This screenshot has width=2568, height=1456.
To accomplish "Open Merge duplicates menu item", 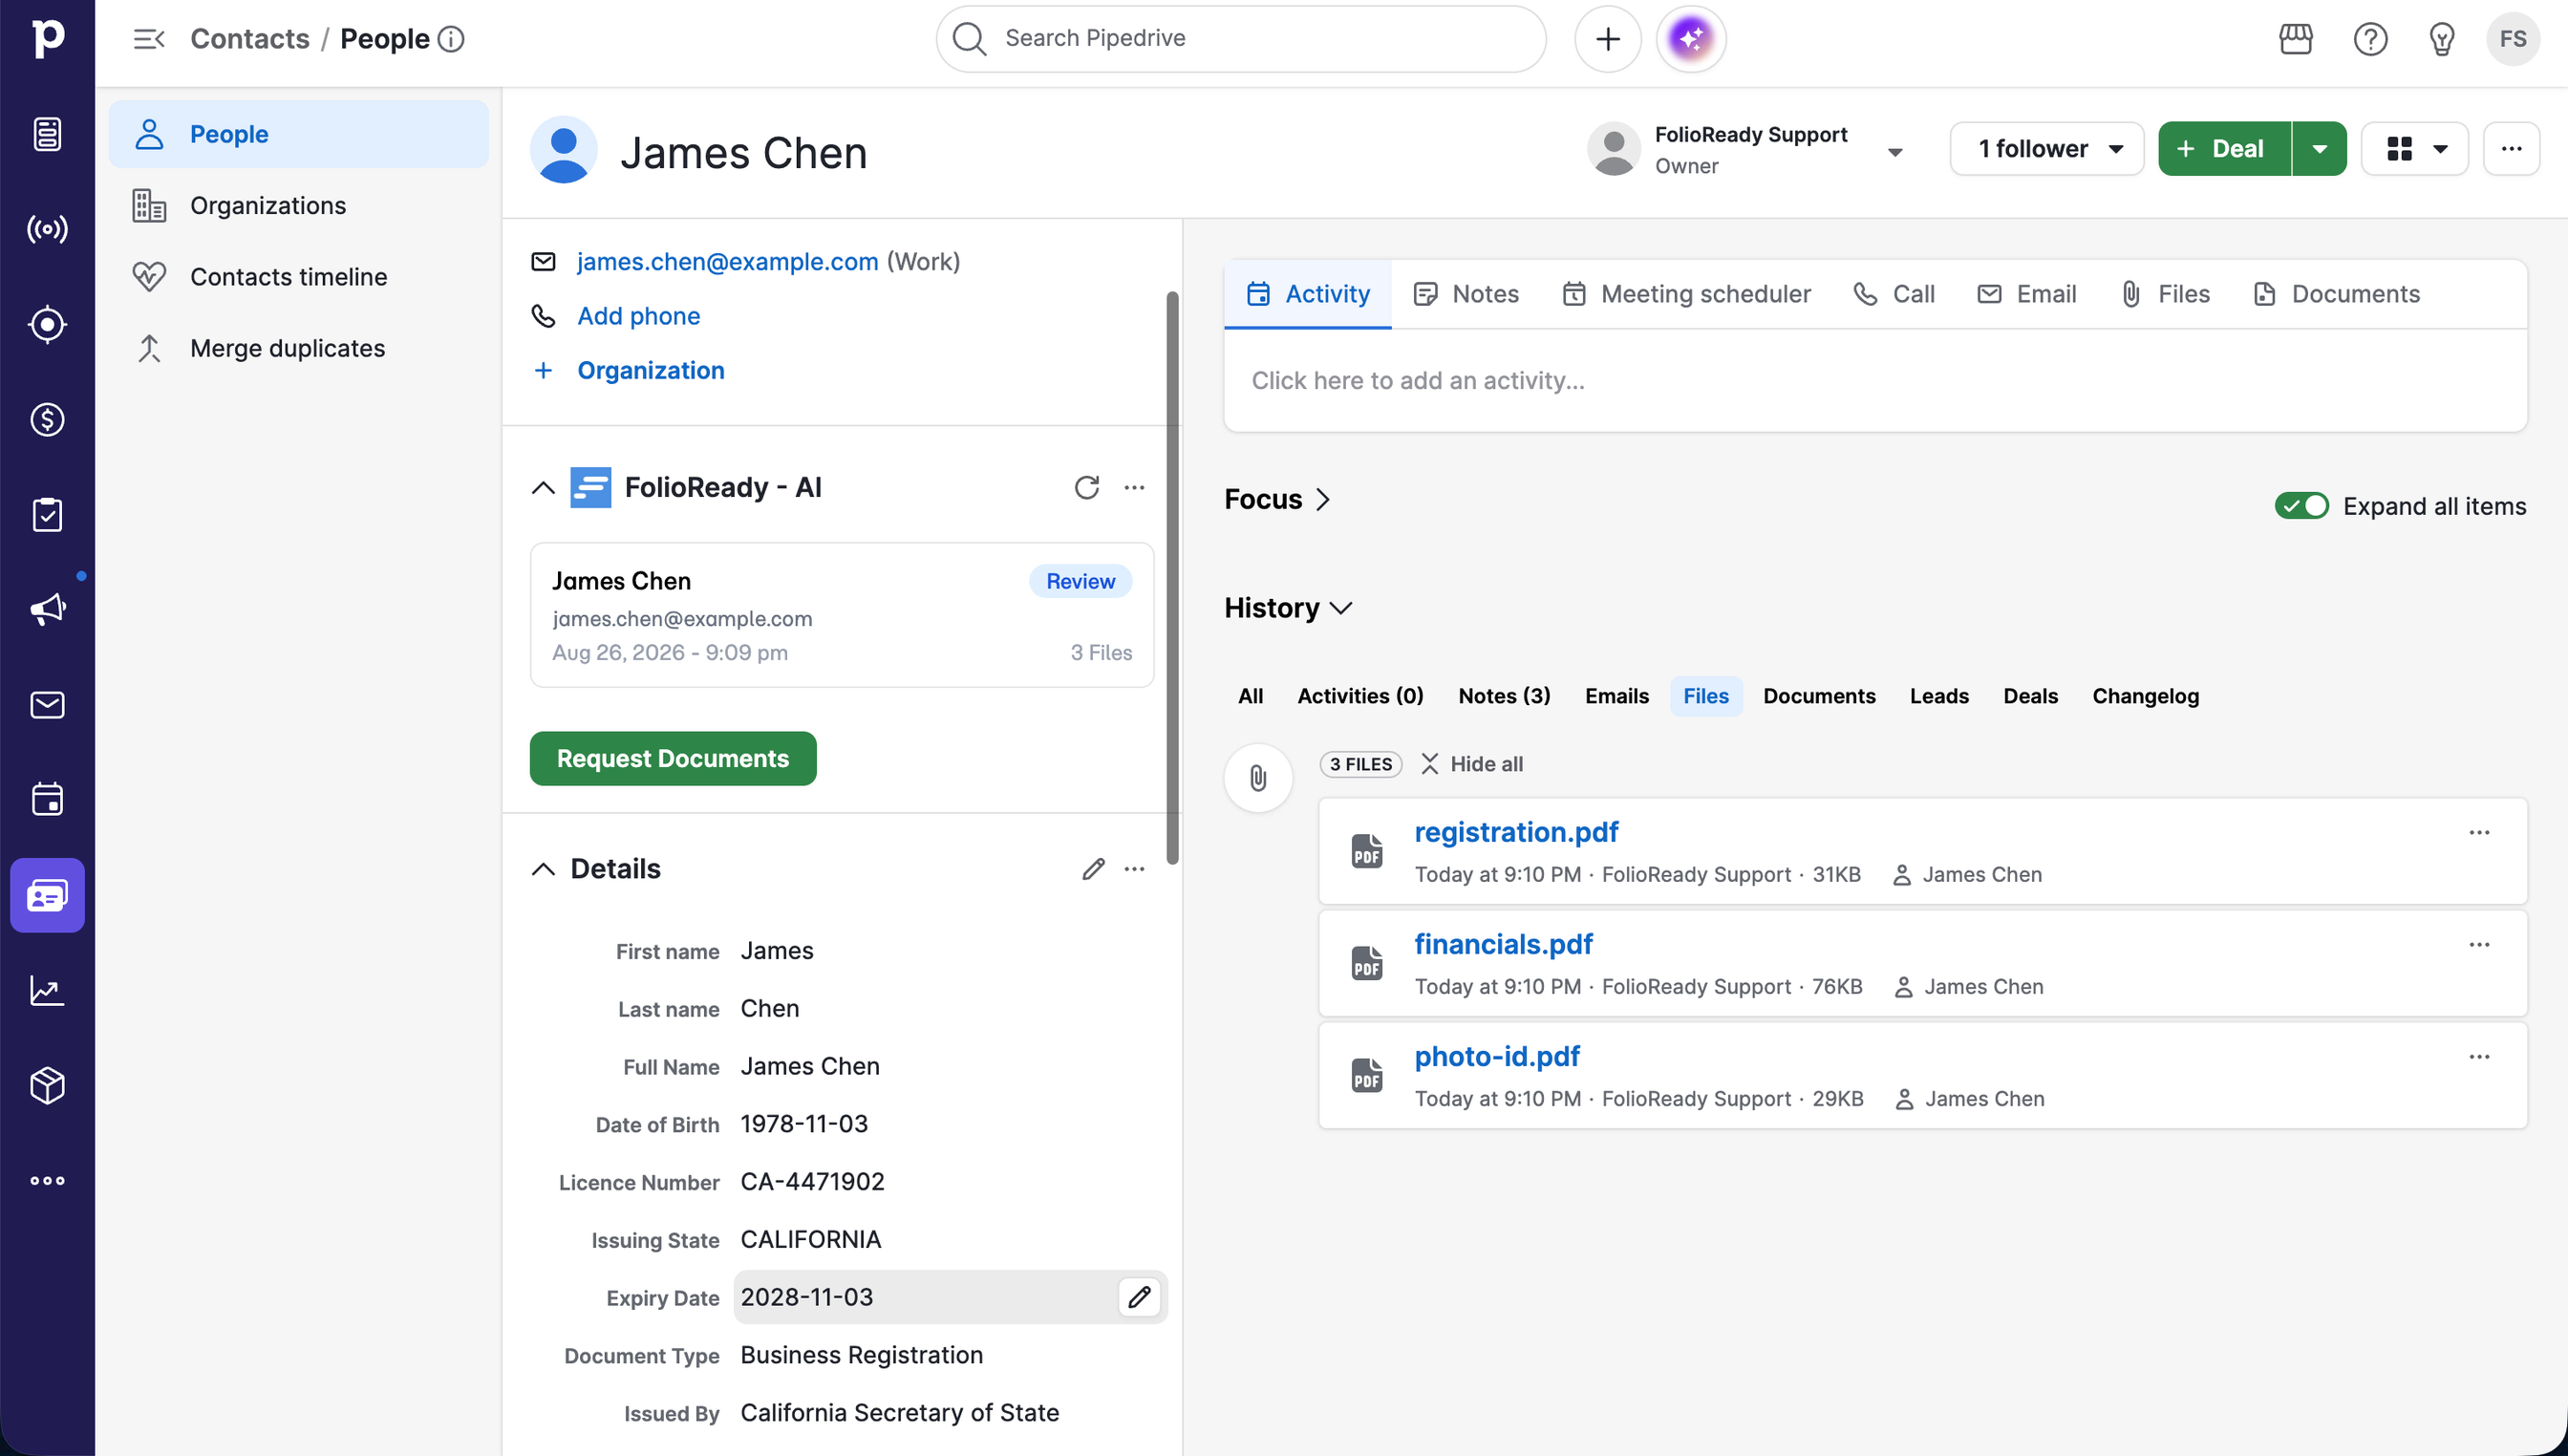I will pos(298,348).
